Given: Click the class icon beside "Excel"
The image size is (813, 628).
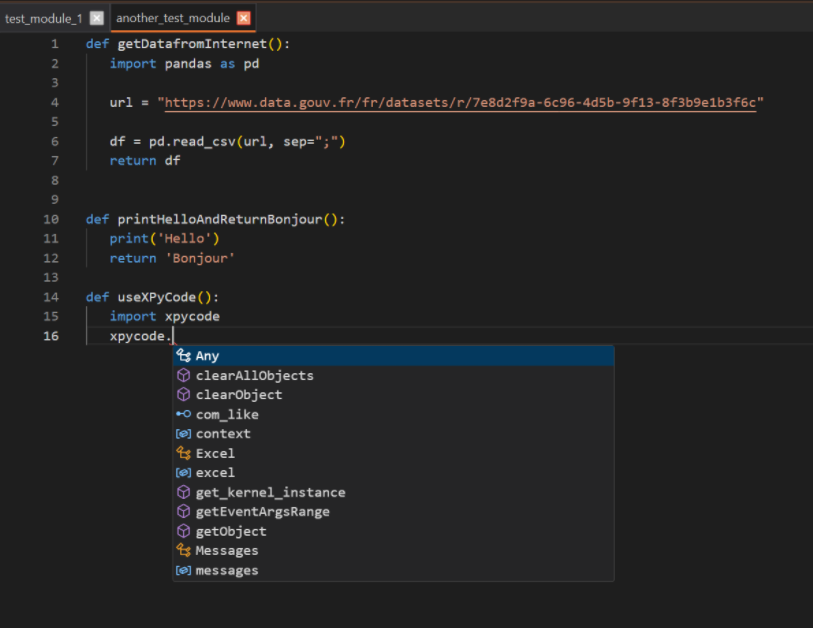Looking at the screenshot, I should (182, 453).
